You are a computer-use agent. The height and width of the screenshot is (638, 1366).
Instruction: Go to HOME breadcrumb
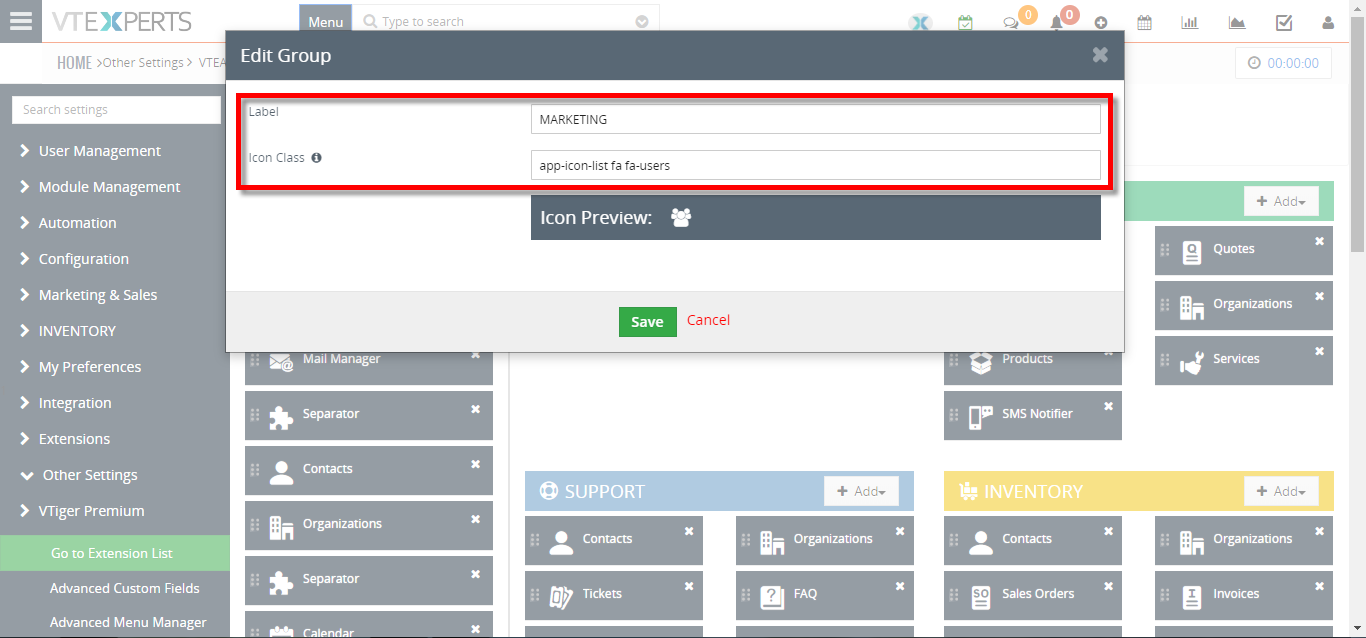(x=74, y=62)
